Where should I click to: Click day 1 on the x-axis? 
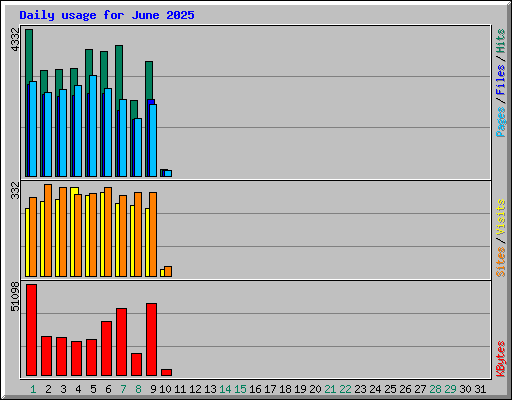[x=33, y=389]
